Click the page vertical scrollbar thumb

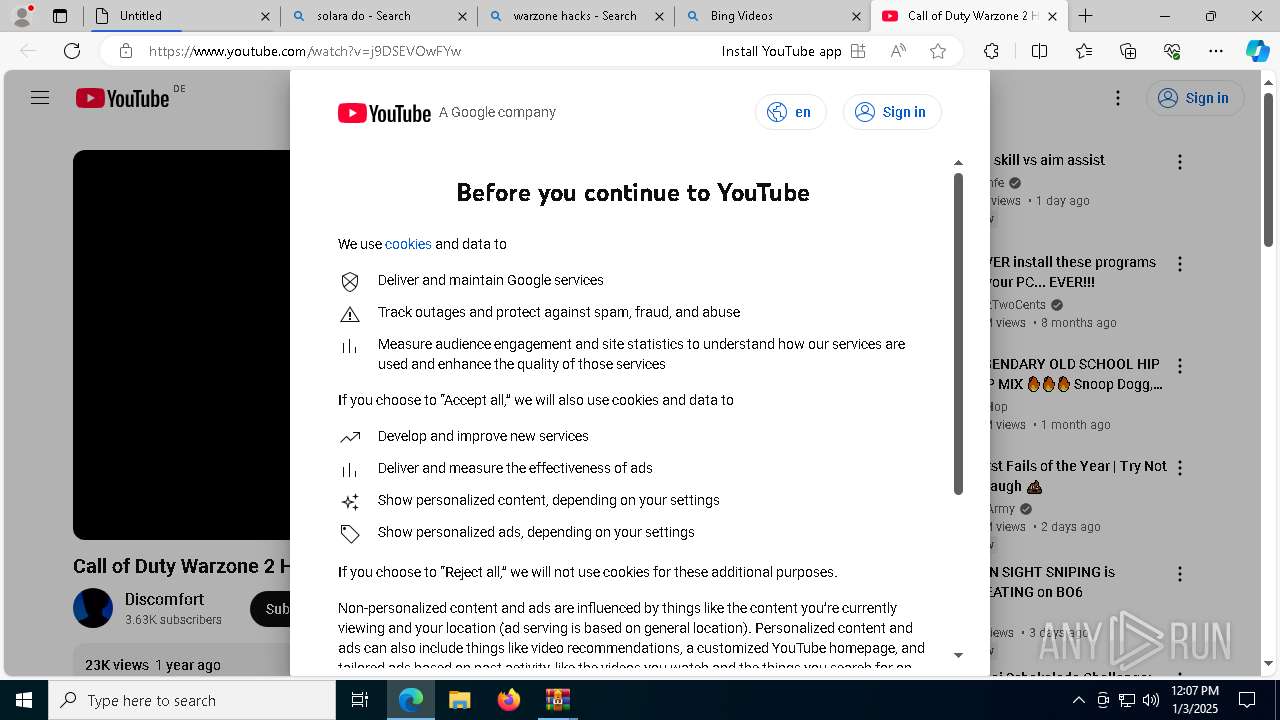coord(1268,169)
